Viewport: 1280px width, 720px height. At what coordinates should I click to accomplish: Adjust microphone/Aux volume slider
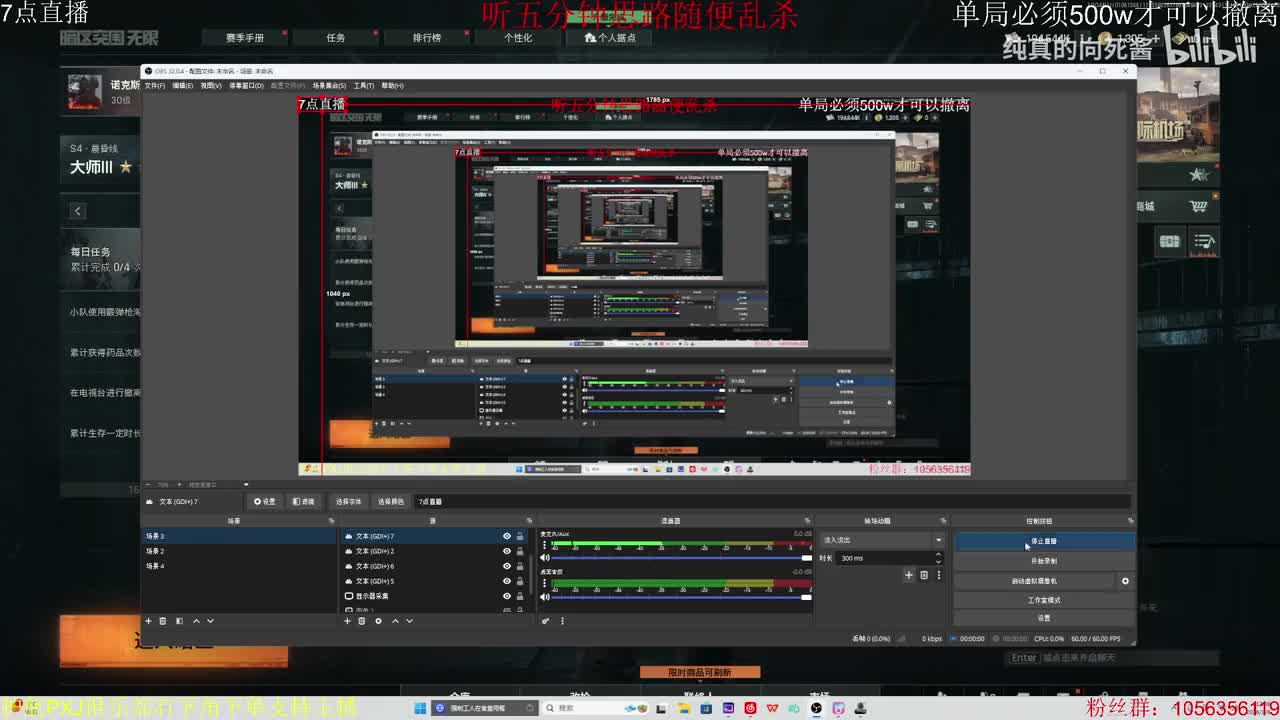point(682,558)
